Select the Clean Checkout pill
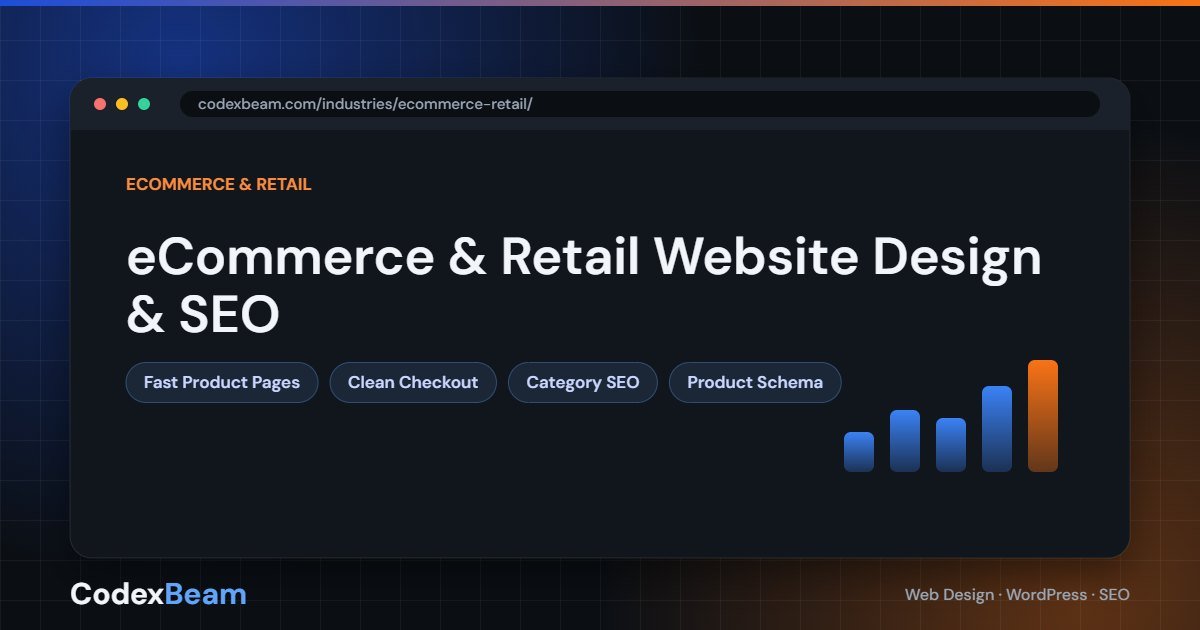Screen dimensions: 1200x630 [413, 383]
